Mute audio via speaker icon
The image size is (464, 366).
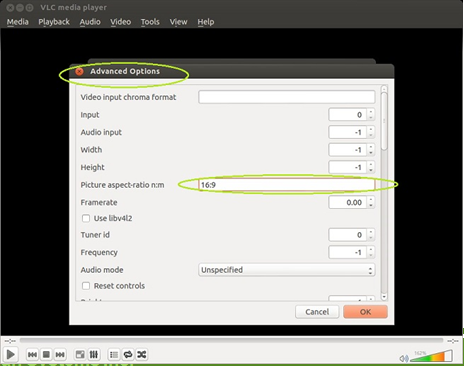404,358
